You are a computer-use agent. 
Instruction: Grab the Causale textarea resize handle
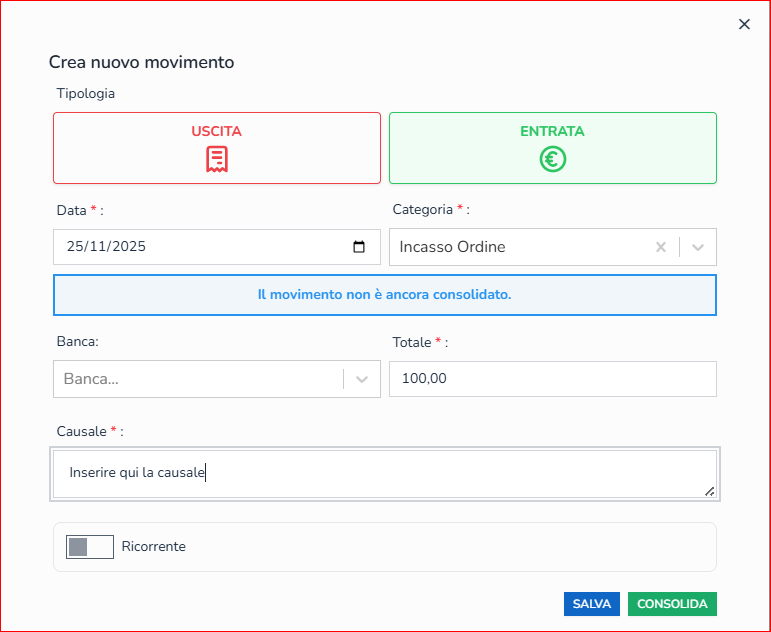[x=709, y=491]
